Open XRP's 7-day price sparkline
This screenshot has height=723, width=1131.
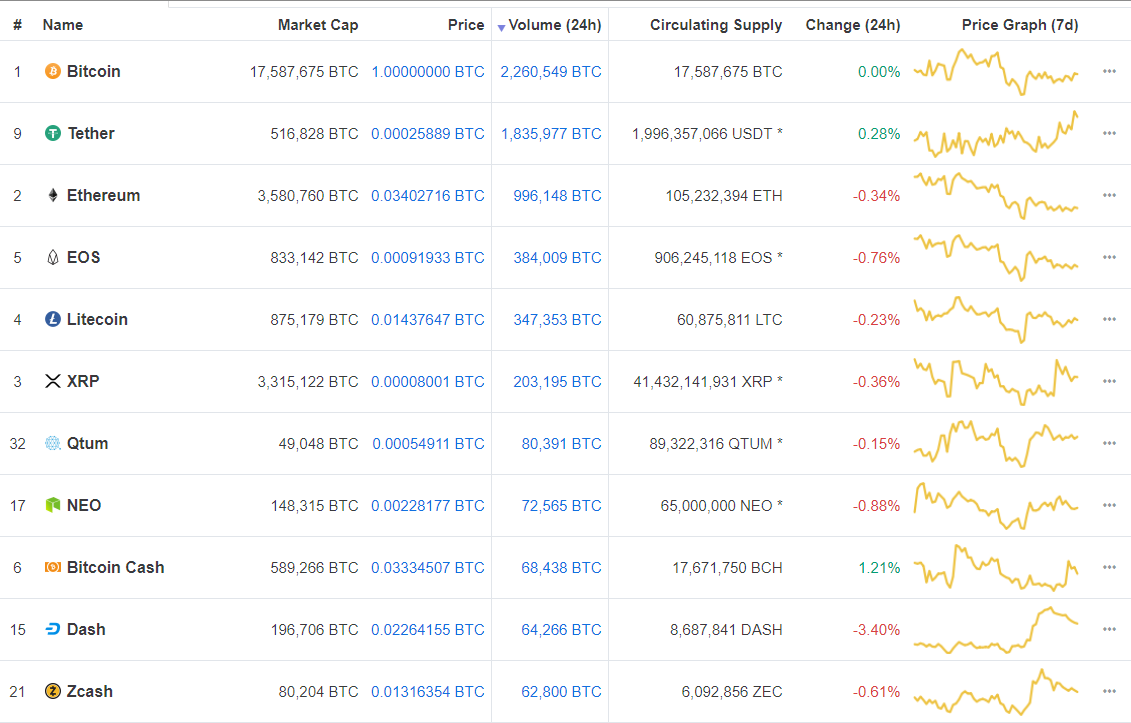tap(996, 382)
